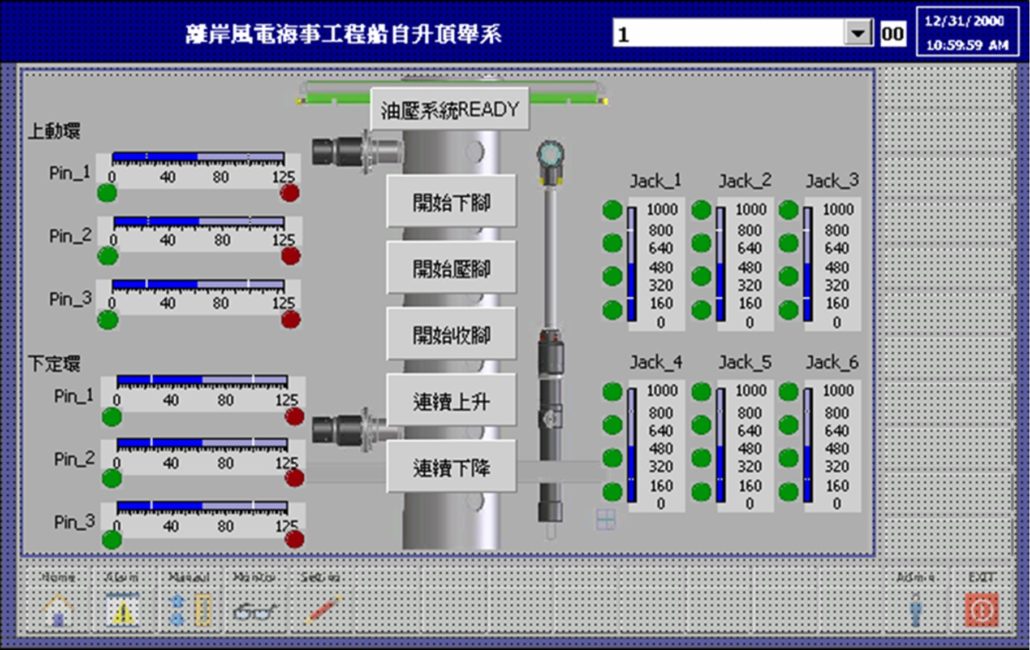
Task: Click the 下定環 section label
Action: click(54, 364)
